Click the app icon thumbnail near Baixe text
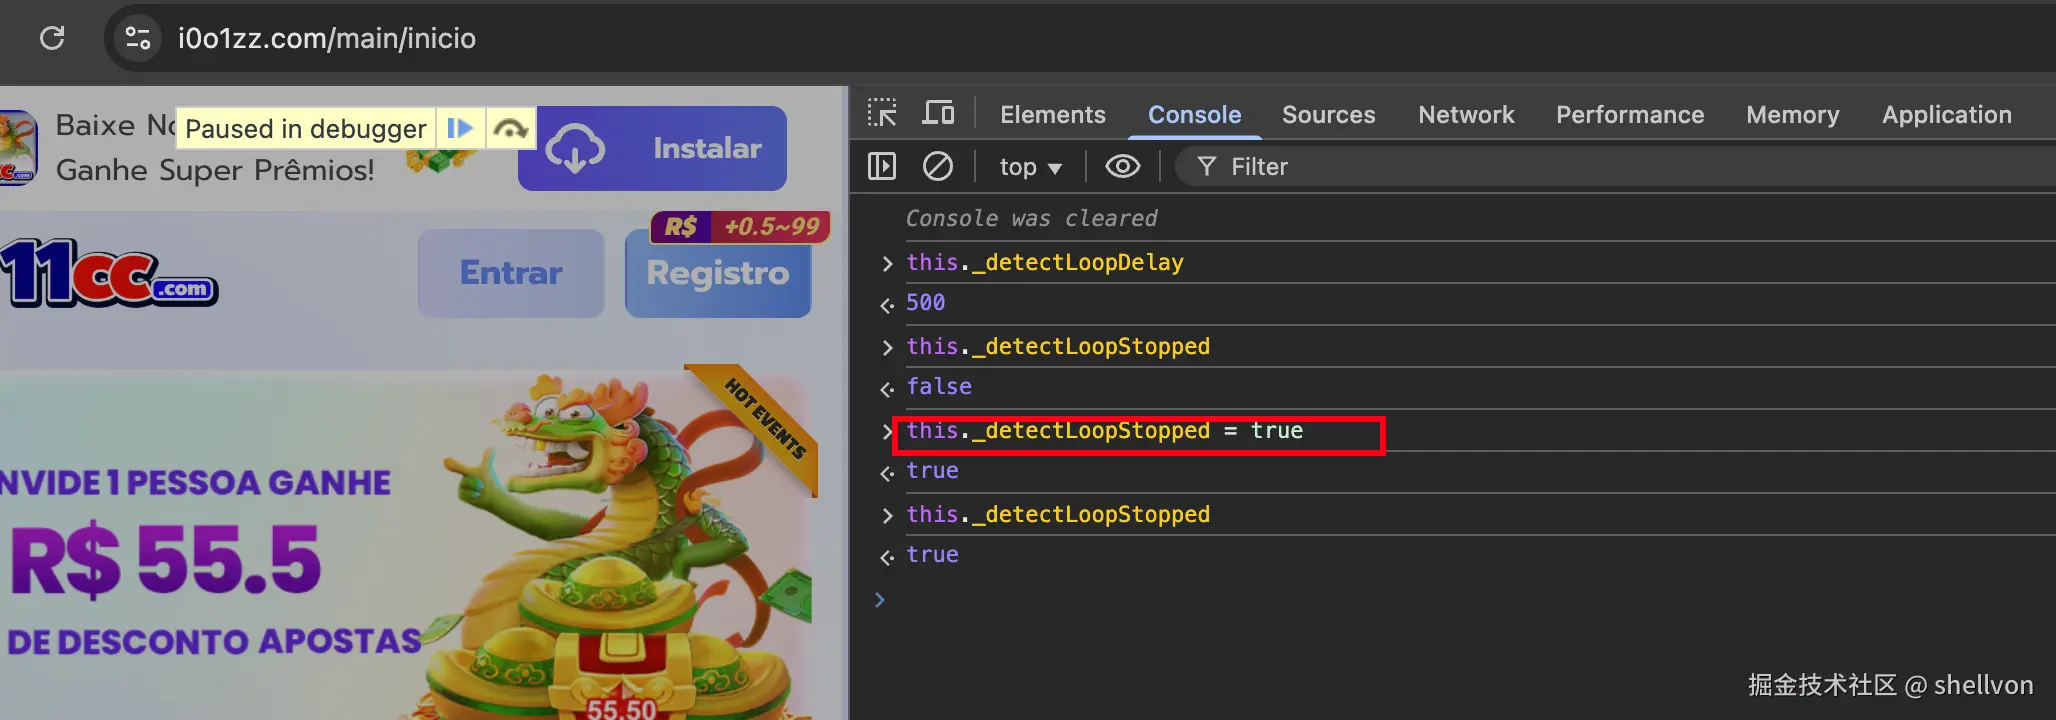The image size is (2056, 720). pos(18,148)
